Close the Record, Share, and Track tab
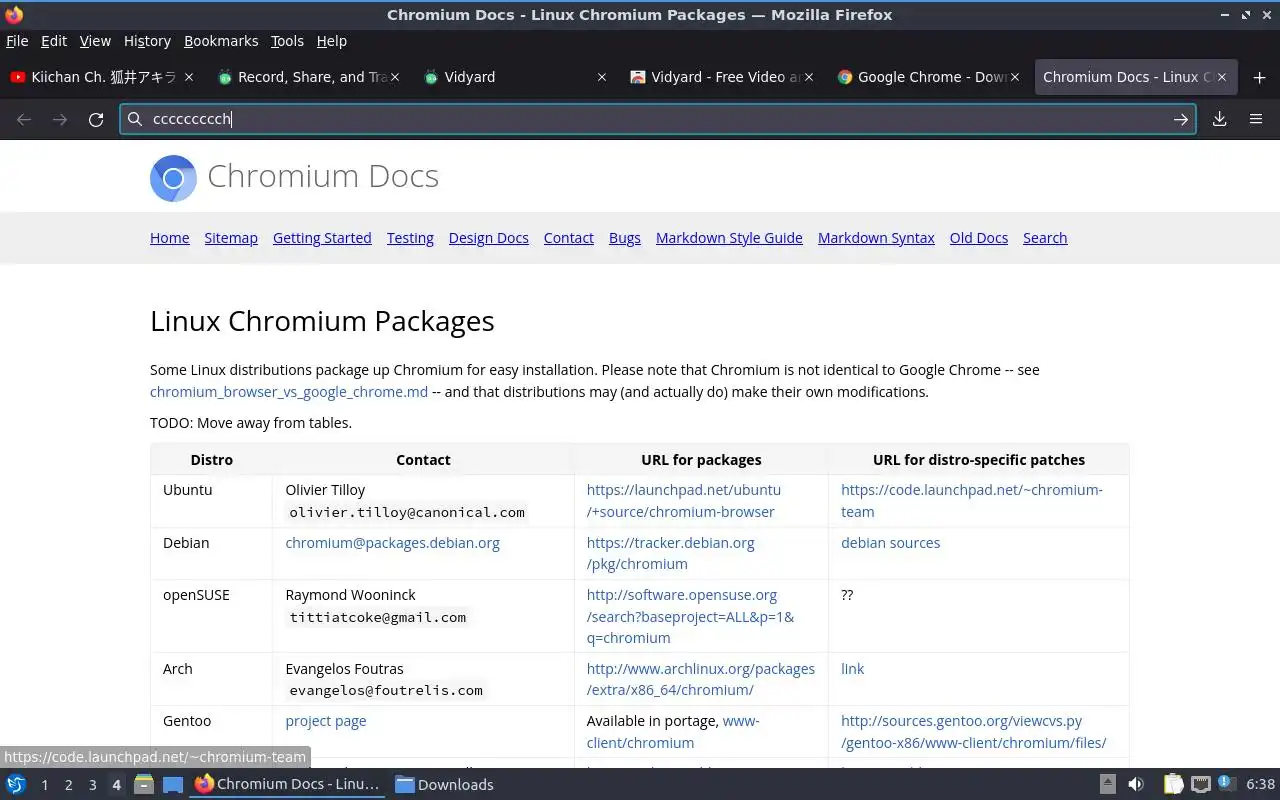 (x=395, y=77)
